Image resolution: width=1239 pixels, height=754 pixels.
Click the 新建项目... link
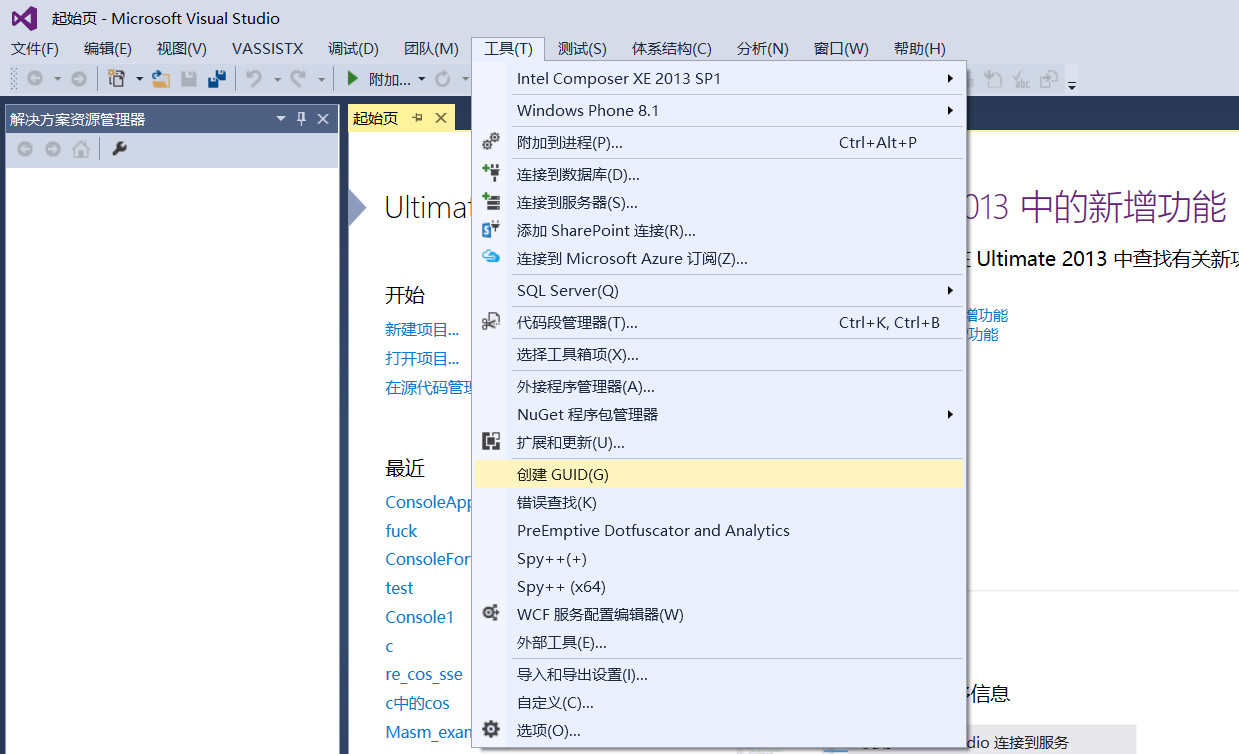click(x=422, y=329)
